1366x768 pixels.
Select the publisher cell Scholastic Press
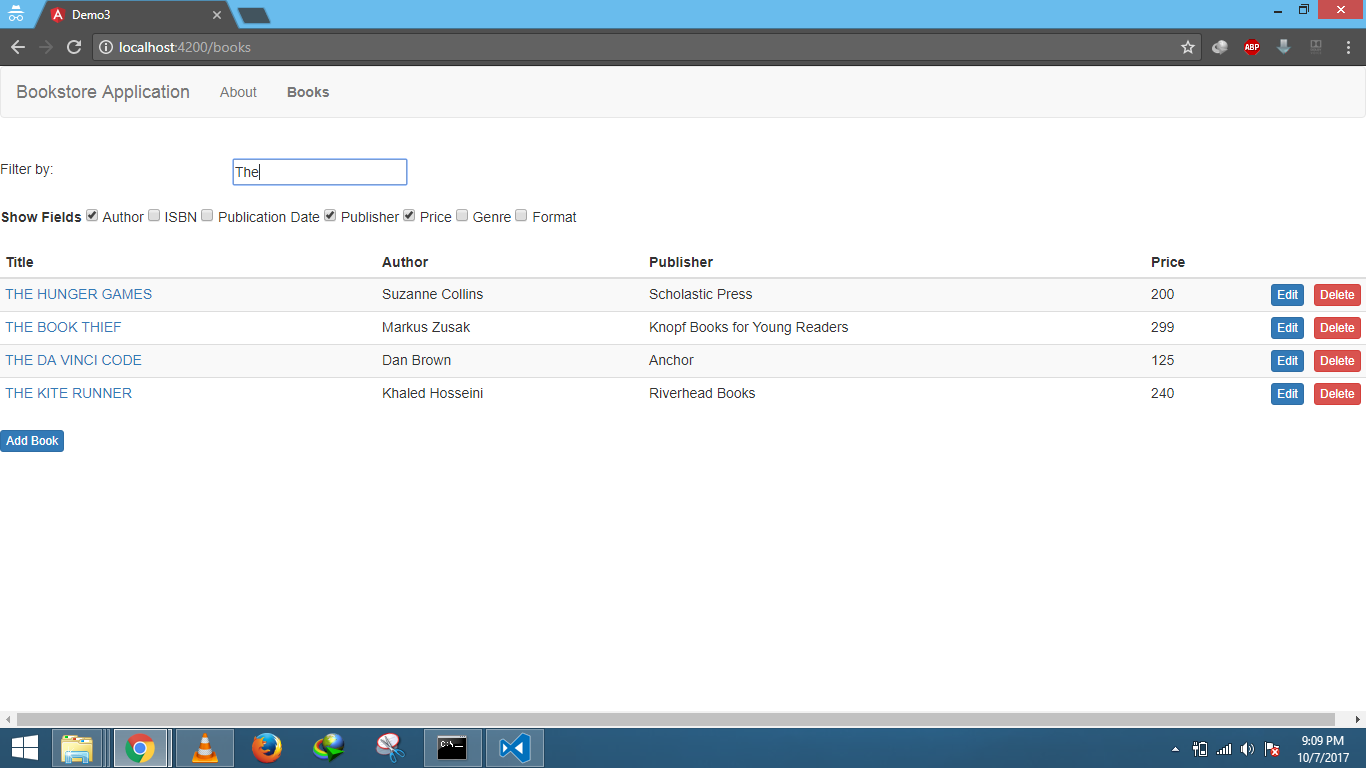click(x=700, y=294)
